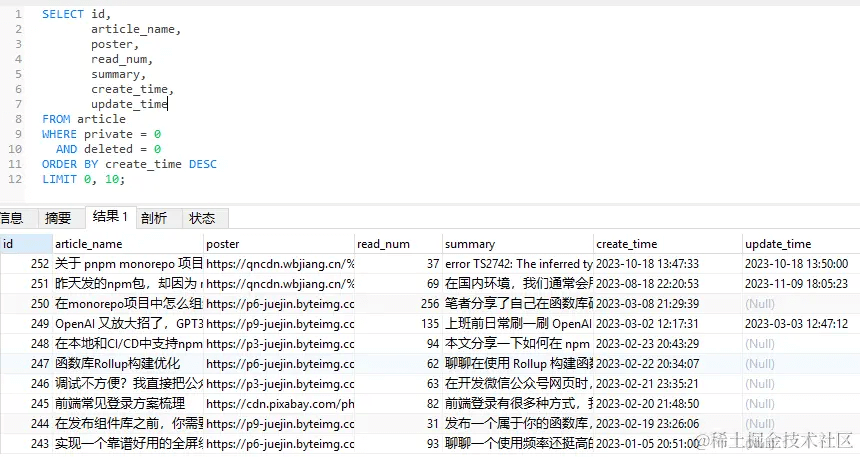Click the AND deleted = 0 line

(109, 149)
